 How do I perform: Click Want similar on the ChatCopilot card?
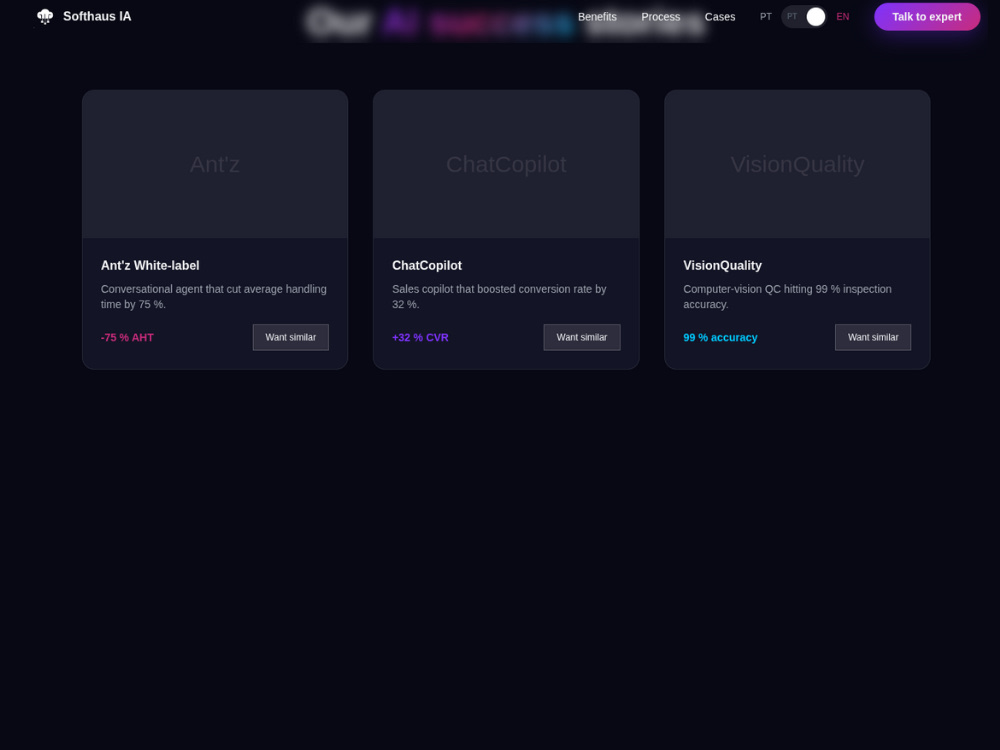(582, 337)
